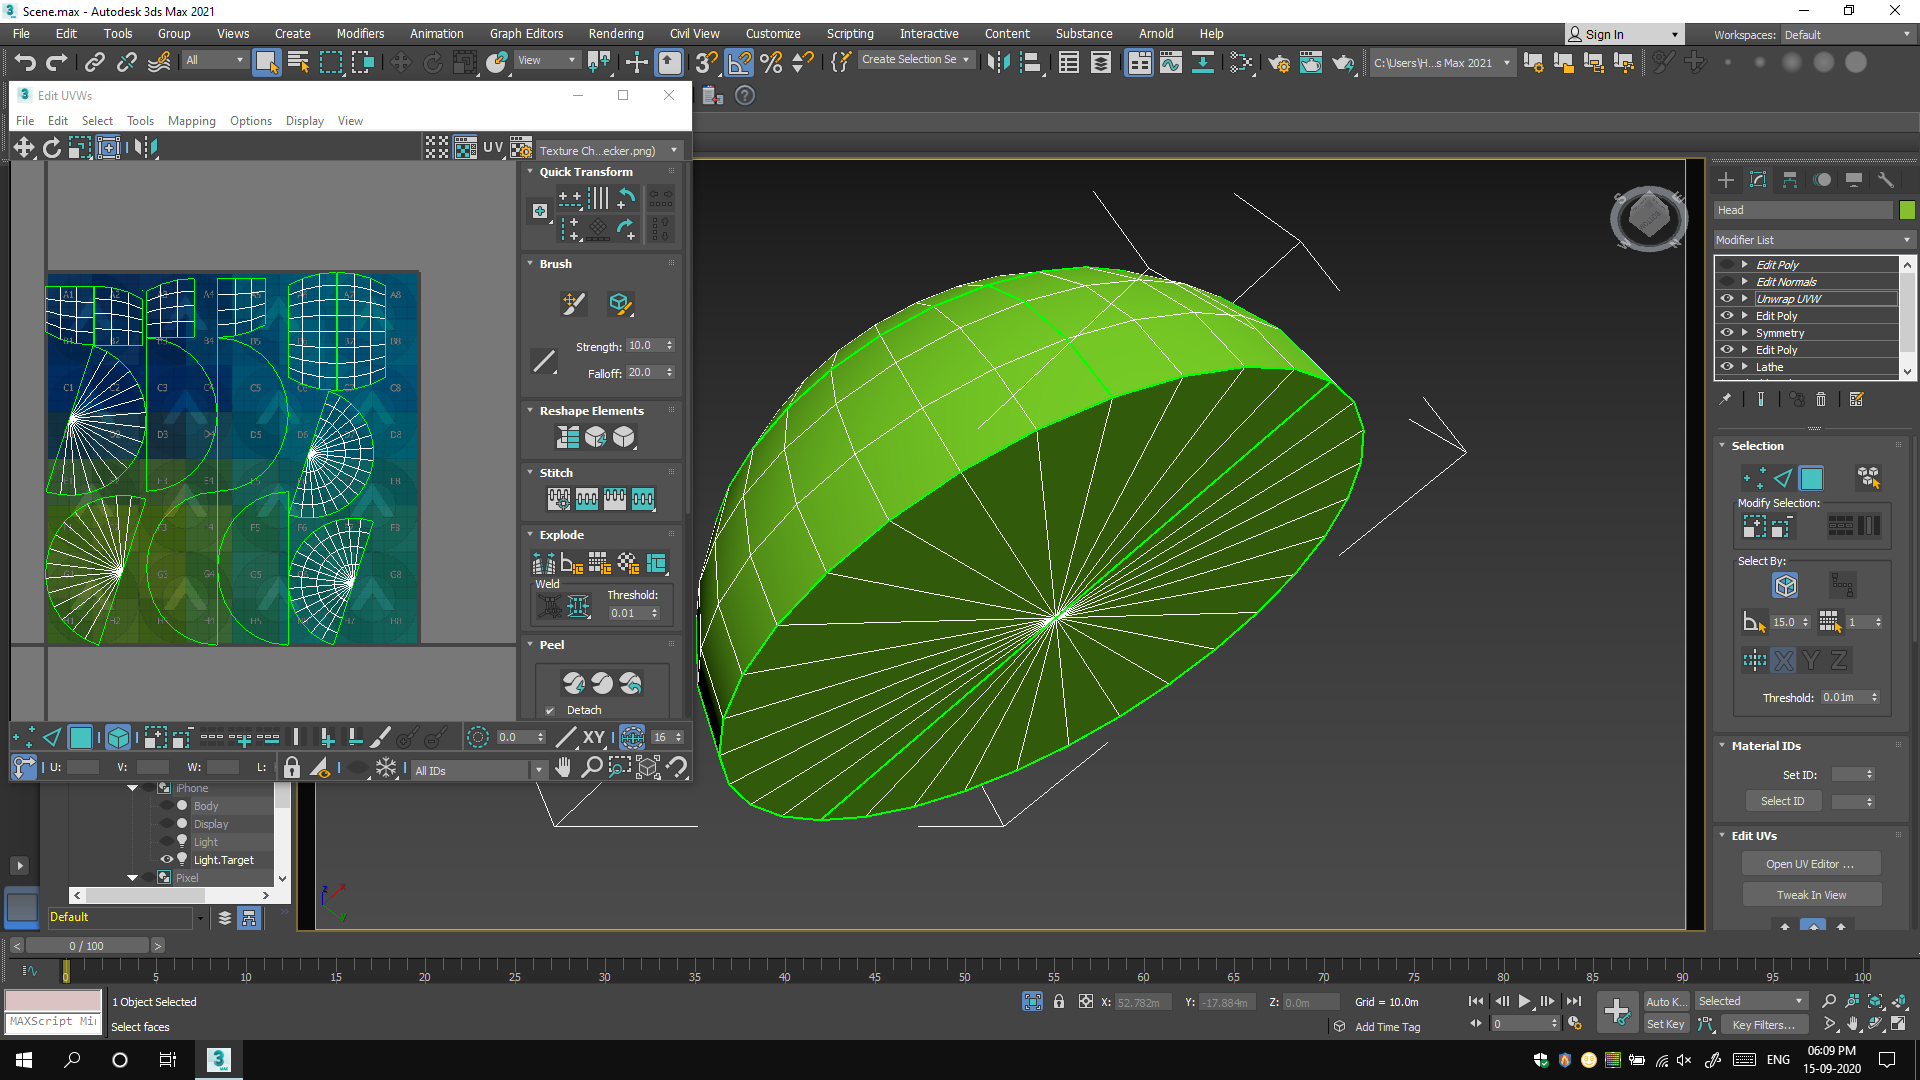This screenshot has width=1920, height=1080.
Task: Click the Undo arrow in main toolbar
Action: click(x=25, y=62)
